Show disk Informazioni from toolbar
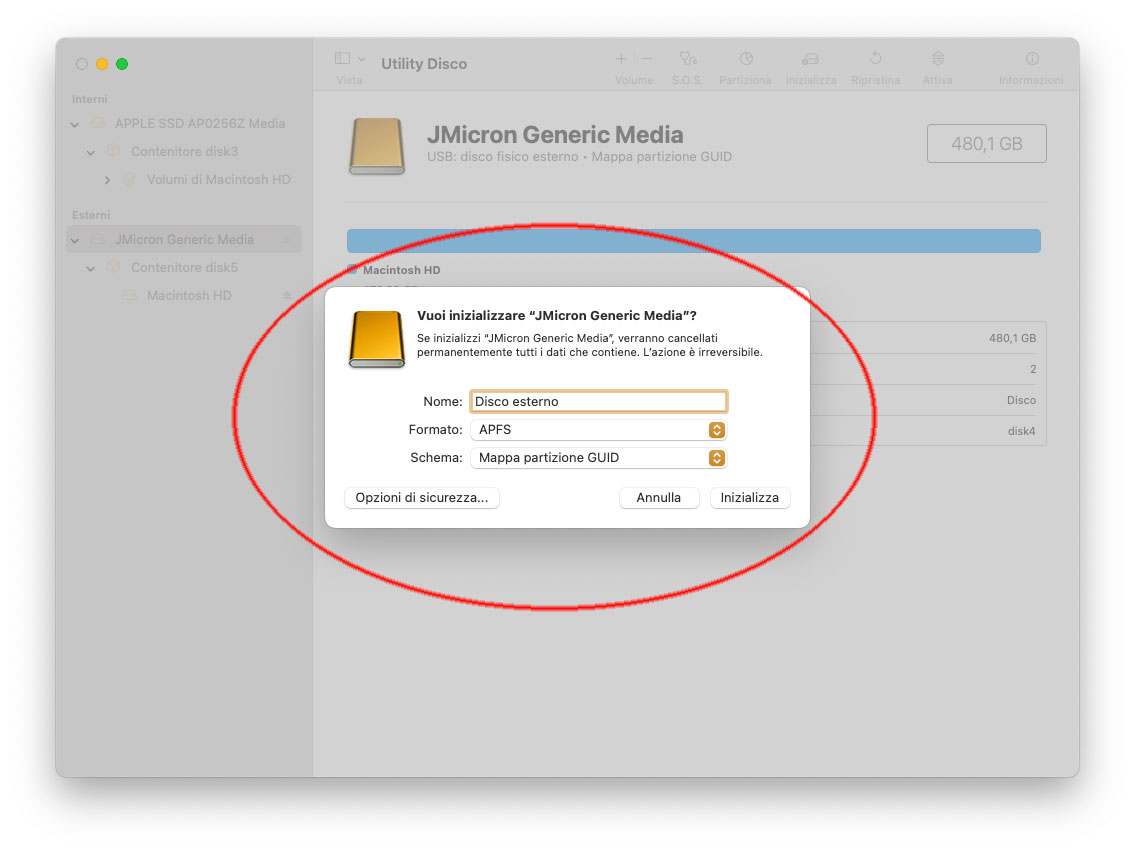This screenshot has height=851, width=1135. [x=1032, y=59]
